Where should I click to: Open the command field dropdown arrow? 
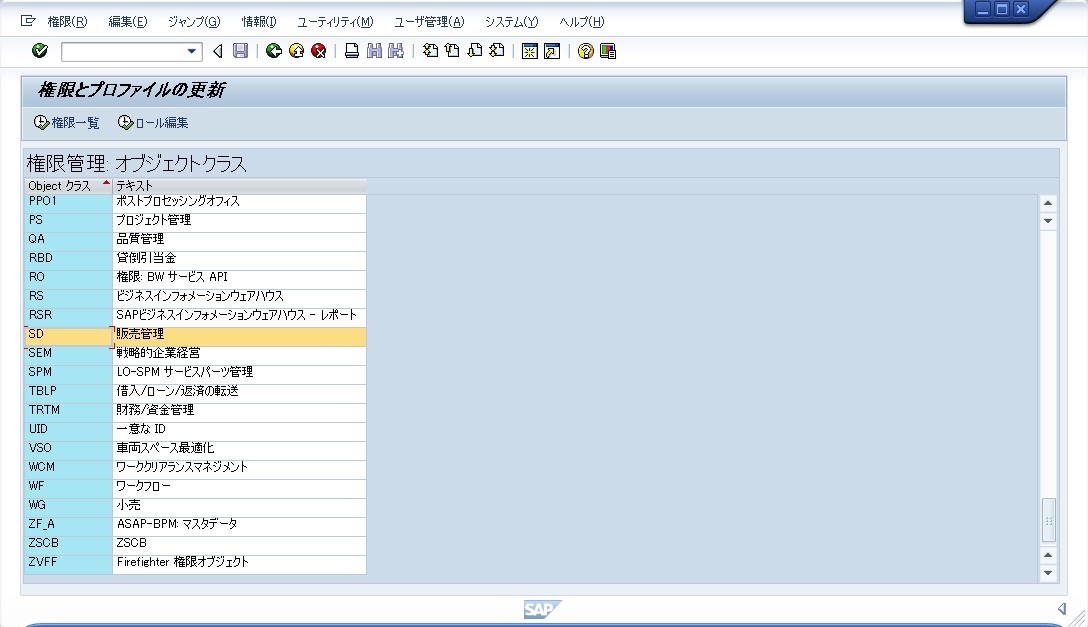pyautogui.click(x=193, y=51)
